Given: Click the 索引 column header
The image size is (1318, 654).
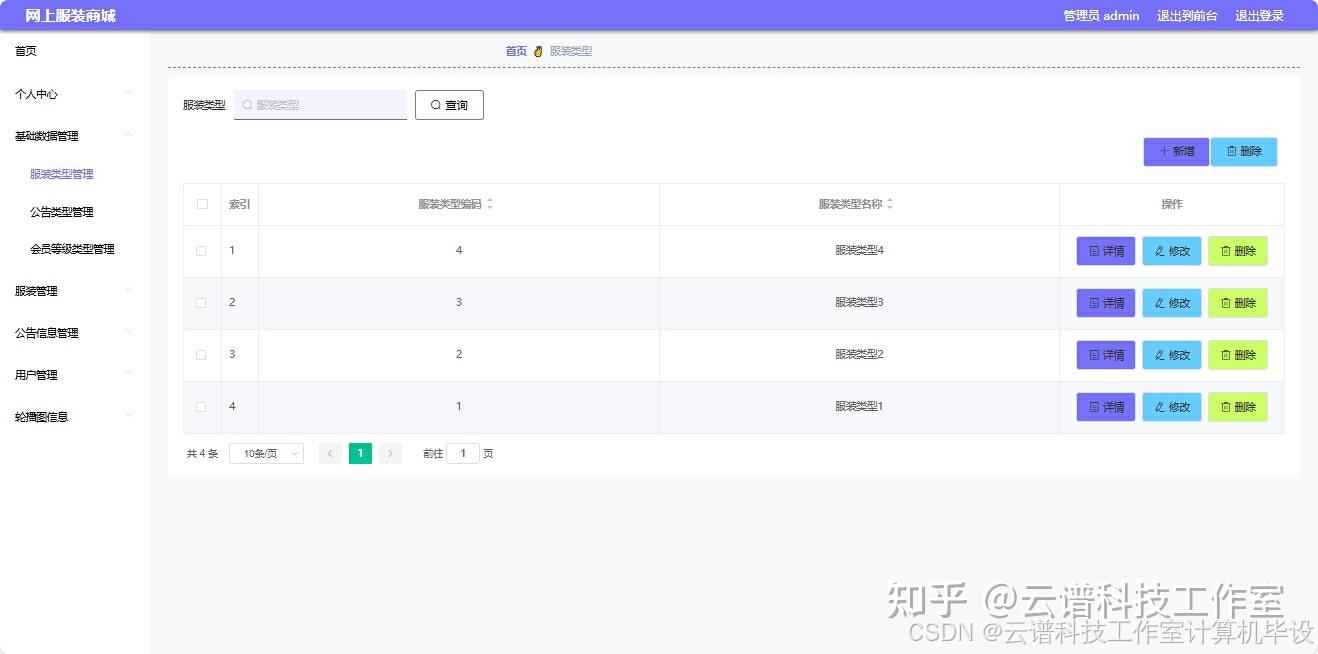Looking at the screenshot, I should pos(240,204).
